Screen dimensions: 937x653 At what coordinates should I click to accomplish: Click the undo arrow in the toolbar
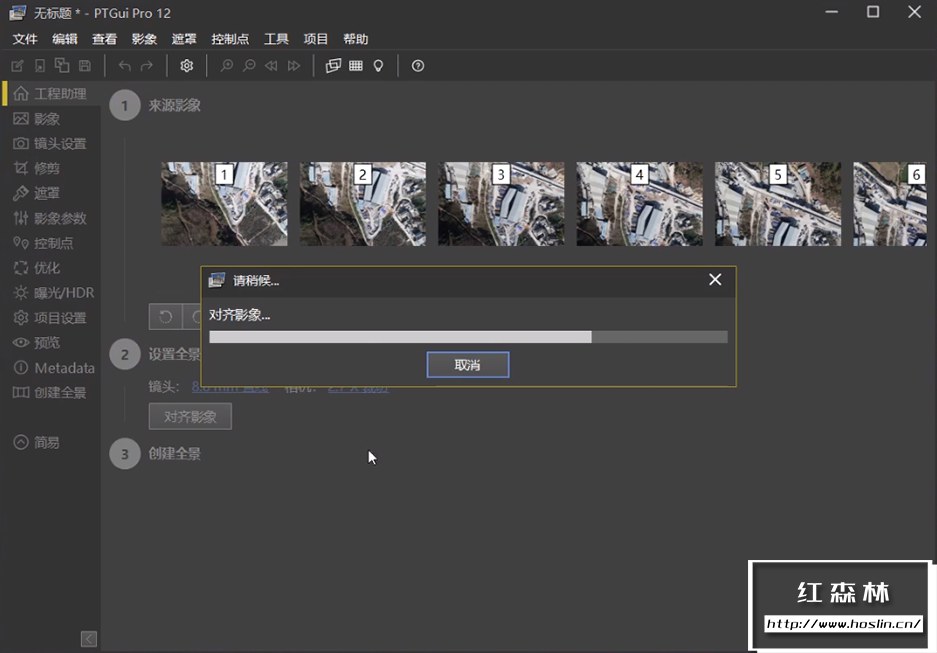point(125,66)
